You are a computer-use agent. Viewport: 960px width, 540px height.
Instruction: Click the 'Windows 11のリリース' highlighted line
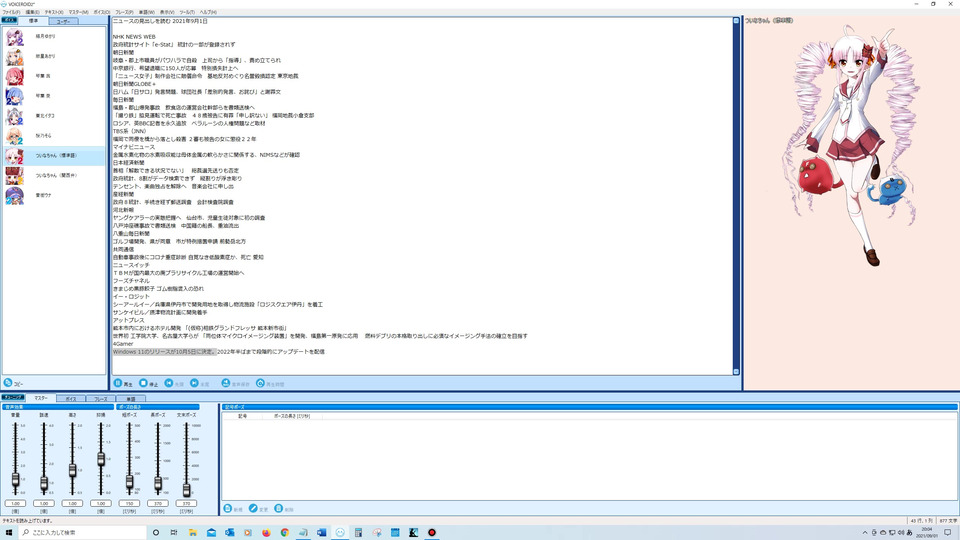coord(164,352)
